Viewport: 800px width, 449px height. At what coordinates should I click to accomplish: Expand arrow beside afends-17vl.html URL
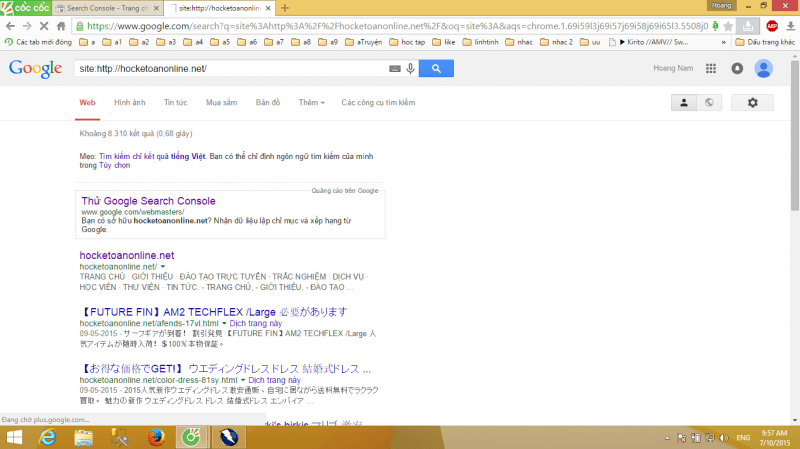point(224,323)
